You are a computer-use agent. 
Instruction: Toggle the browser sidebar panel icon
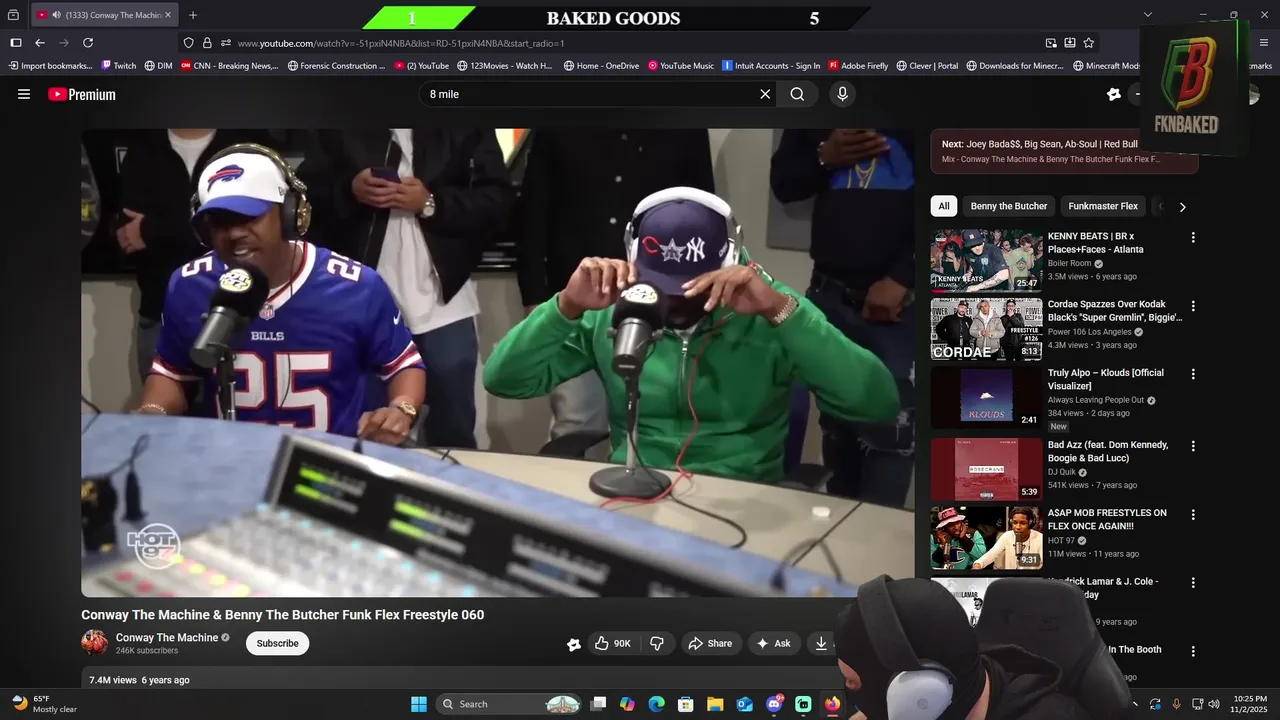coord(15,43)
